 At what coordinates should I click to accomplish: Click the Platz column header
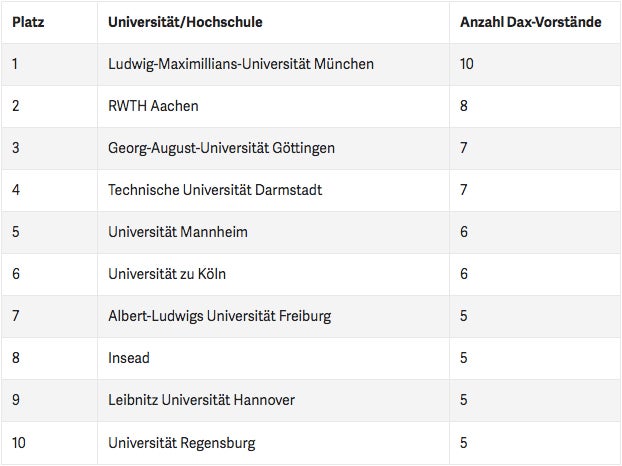(28, 22)
